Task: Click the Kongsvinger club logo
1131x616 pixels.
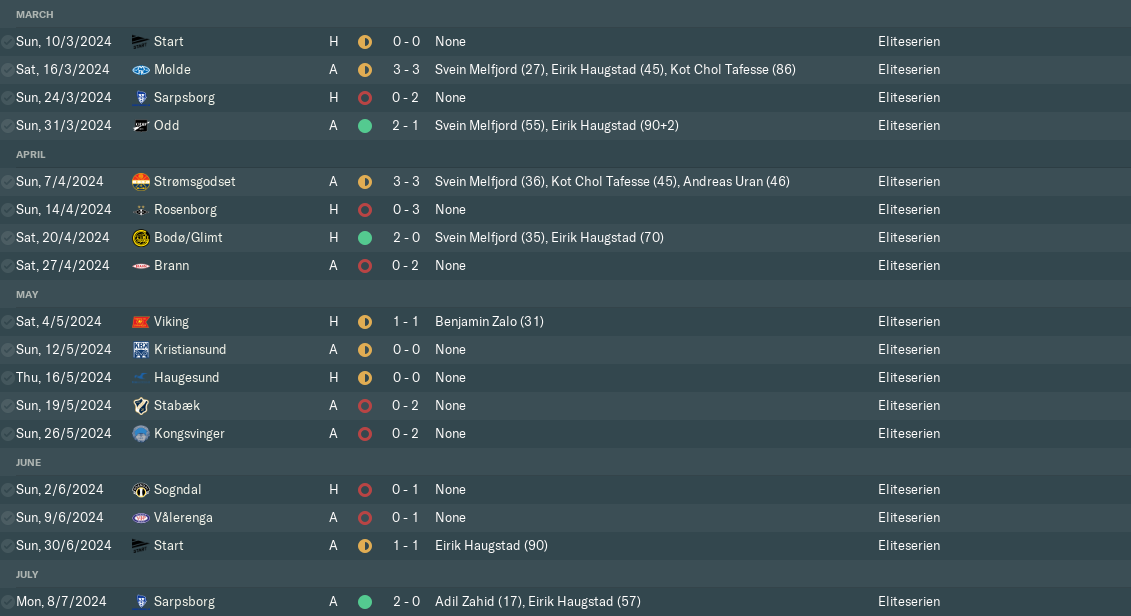Action: coord(141,434)
